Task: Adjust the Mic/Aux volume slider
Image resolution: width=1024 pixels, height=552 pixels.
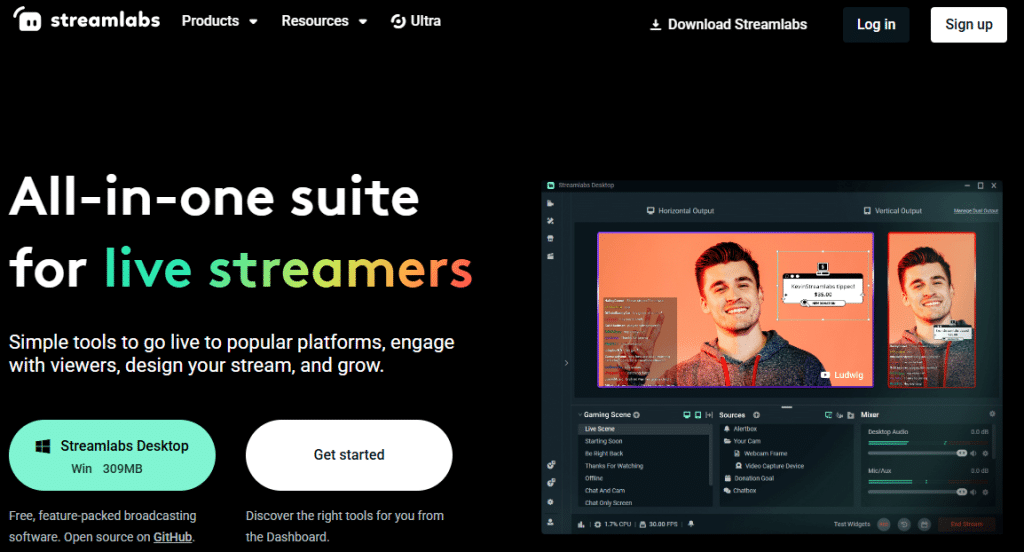Action: coord(918,492)
